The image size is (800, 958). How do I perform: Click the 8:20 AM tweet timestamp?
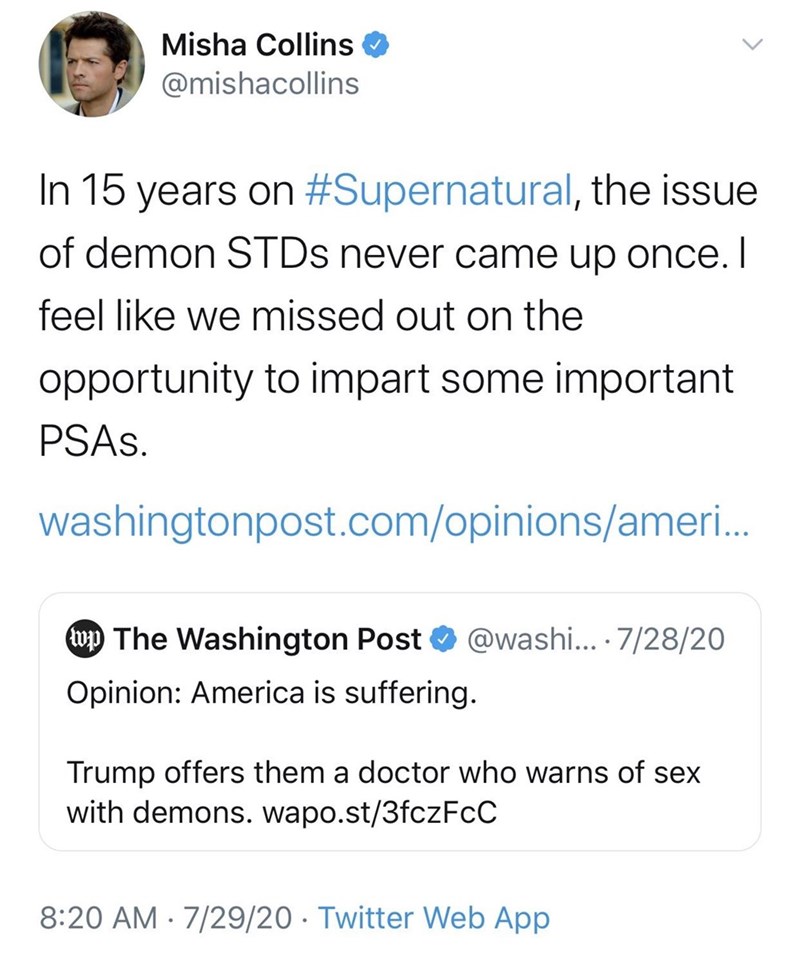coord(96,916)
